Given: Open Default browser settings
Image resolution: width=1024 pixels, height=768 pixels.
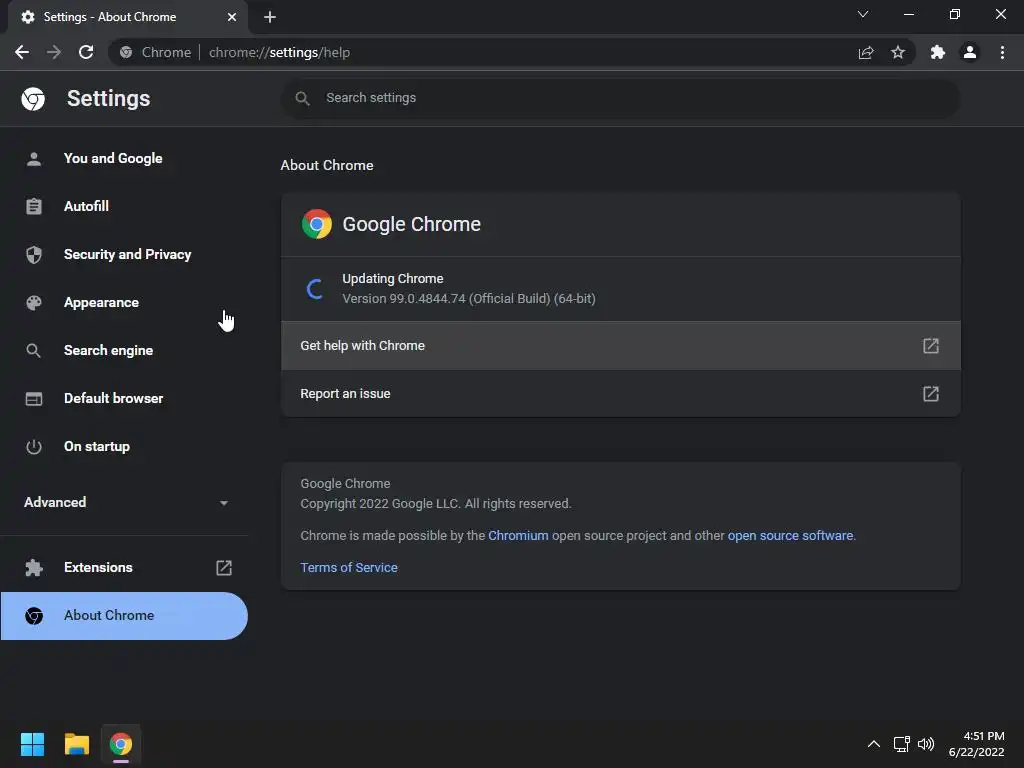Looking at the screenshot, I should coord(124,398).
